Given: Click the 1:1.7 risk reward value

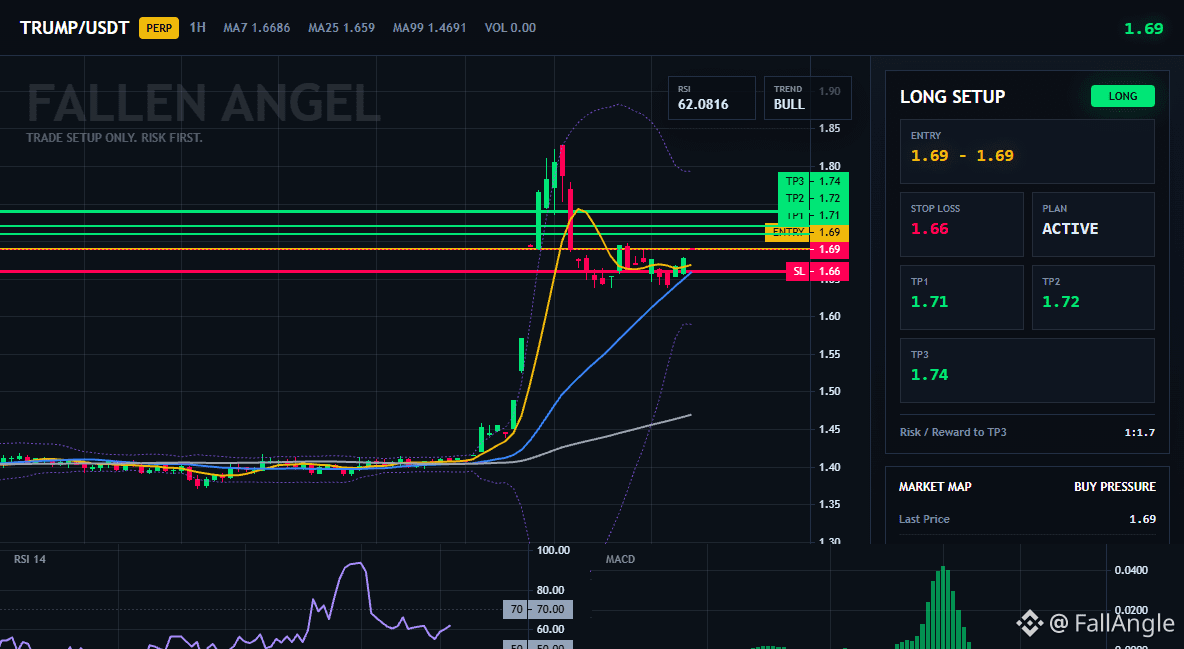Looking at the screenshot, I should coord(1139,433).
